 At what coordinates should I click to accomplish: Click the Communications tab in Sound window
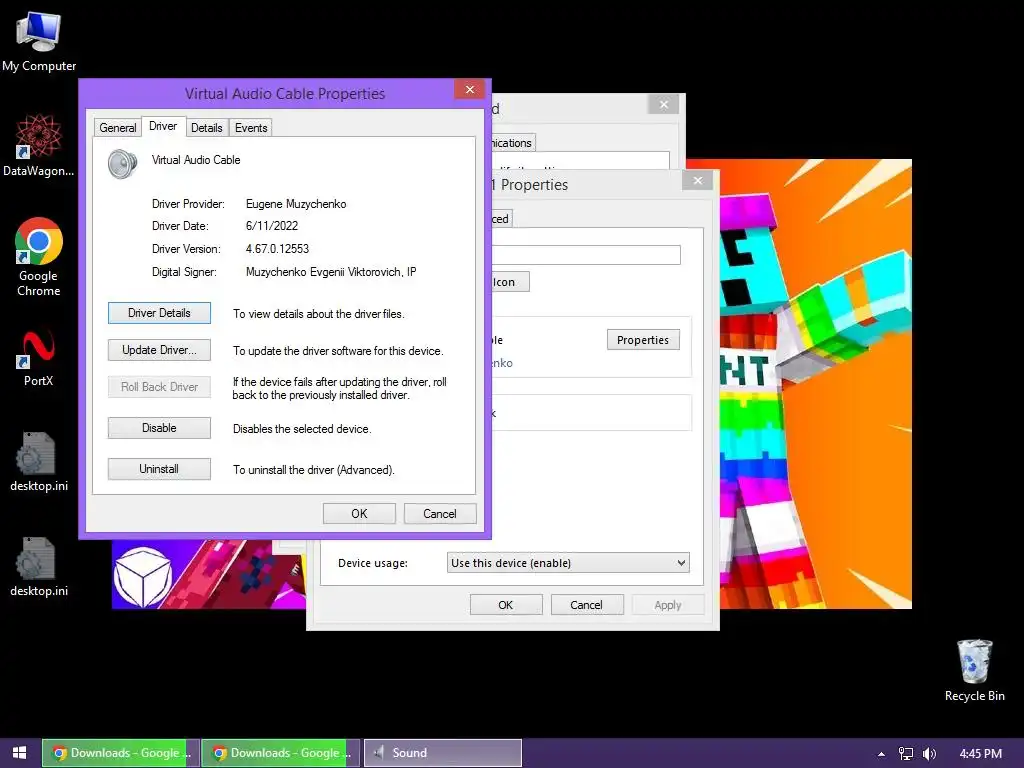click(x=513, y=143)
